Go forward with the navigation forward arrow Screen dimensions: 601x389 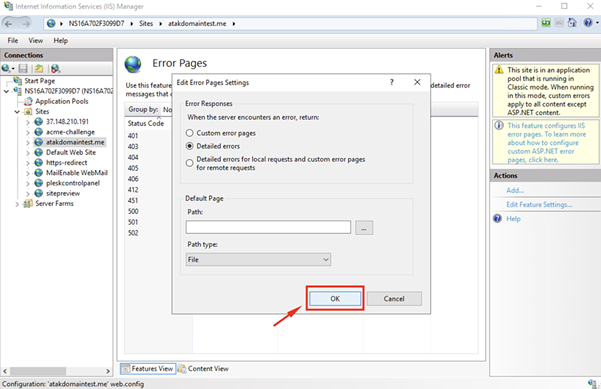[x=26, y=24]
